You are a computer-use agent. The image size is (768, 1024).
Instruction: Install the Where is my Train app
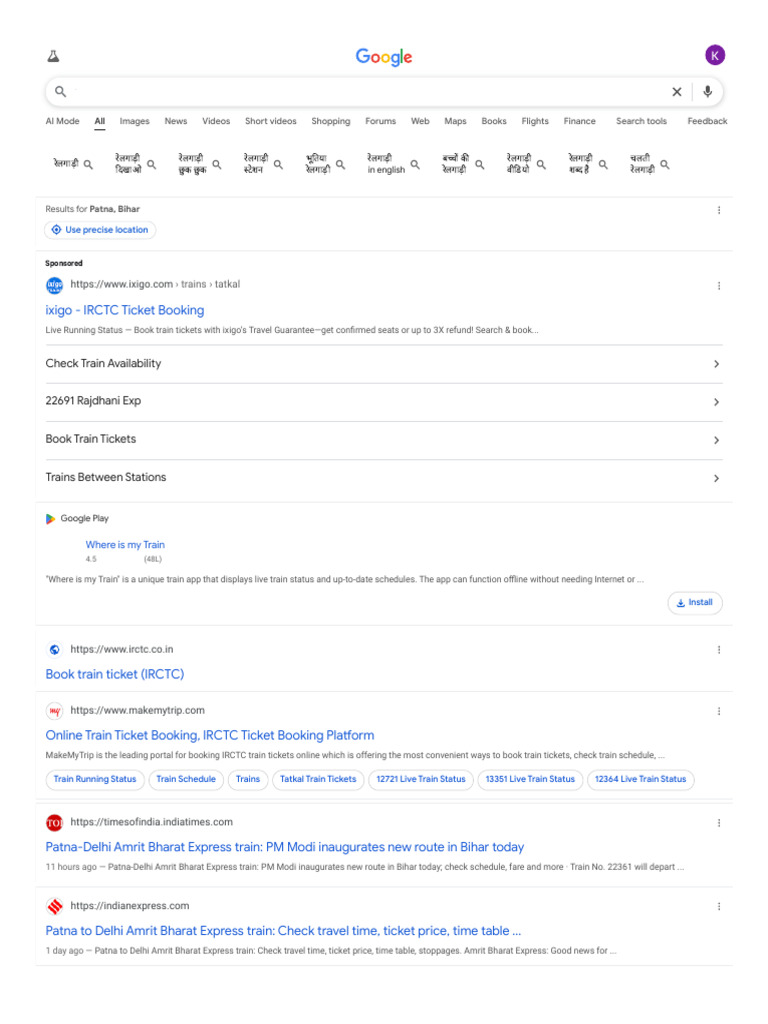coord(695,603)
